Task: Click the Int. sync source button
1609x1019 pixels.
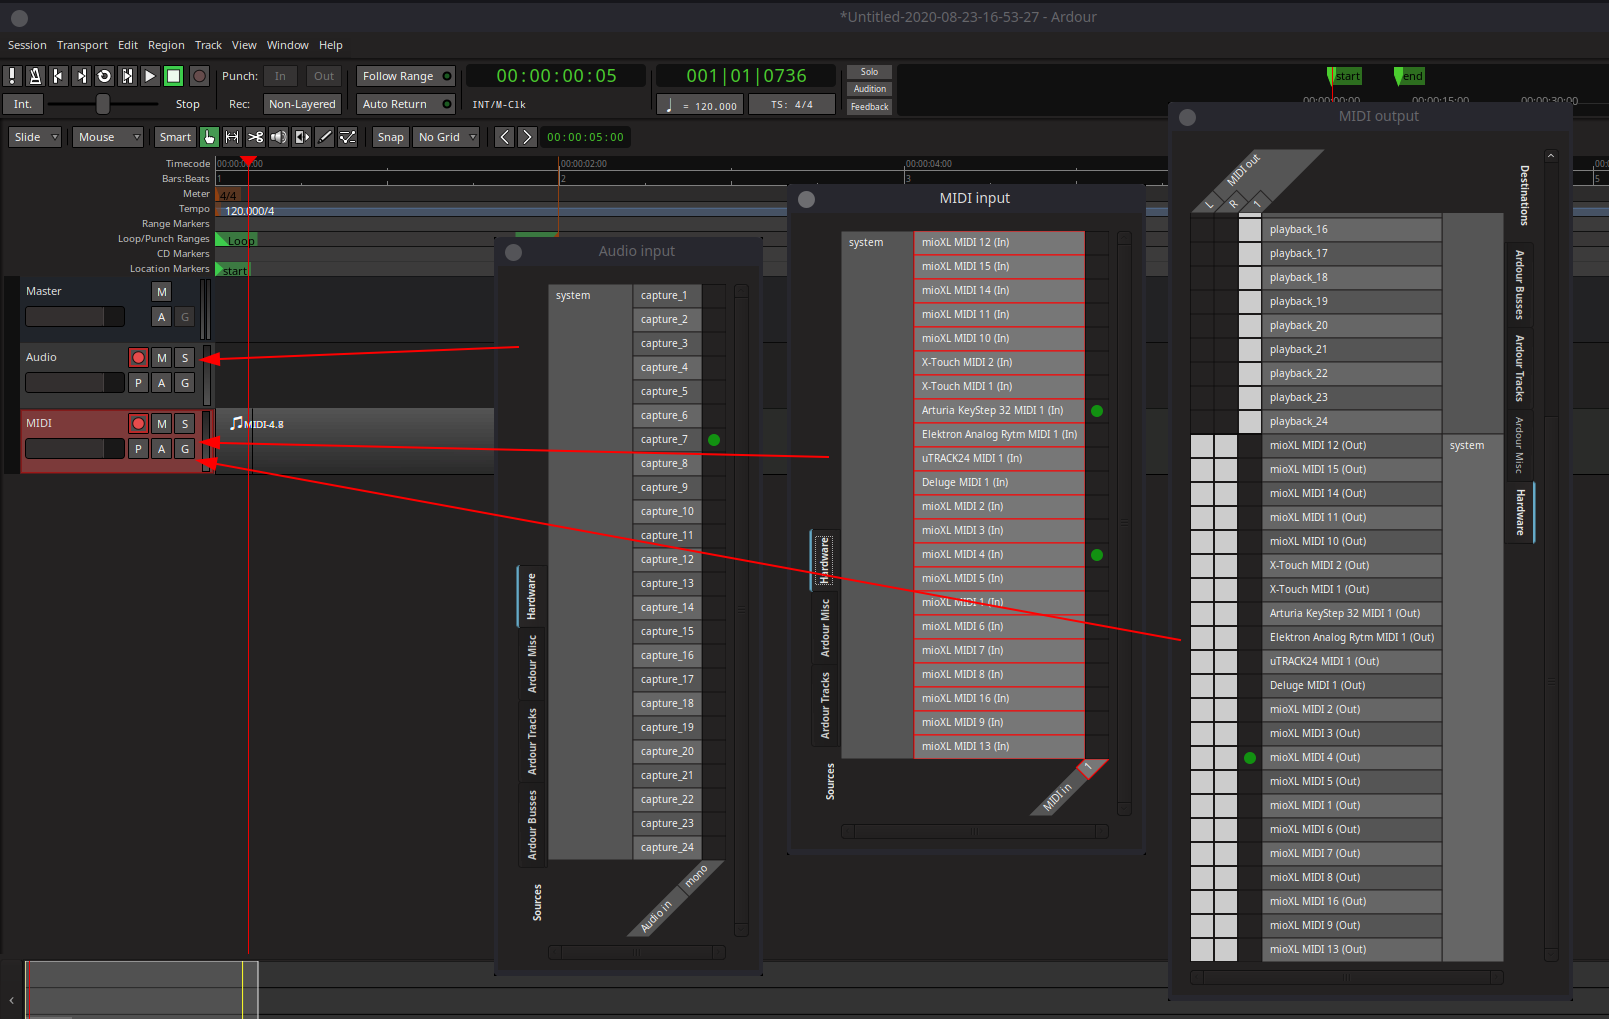Action: [x=23, y=104]
